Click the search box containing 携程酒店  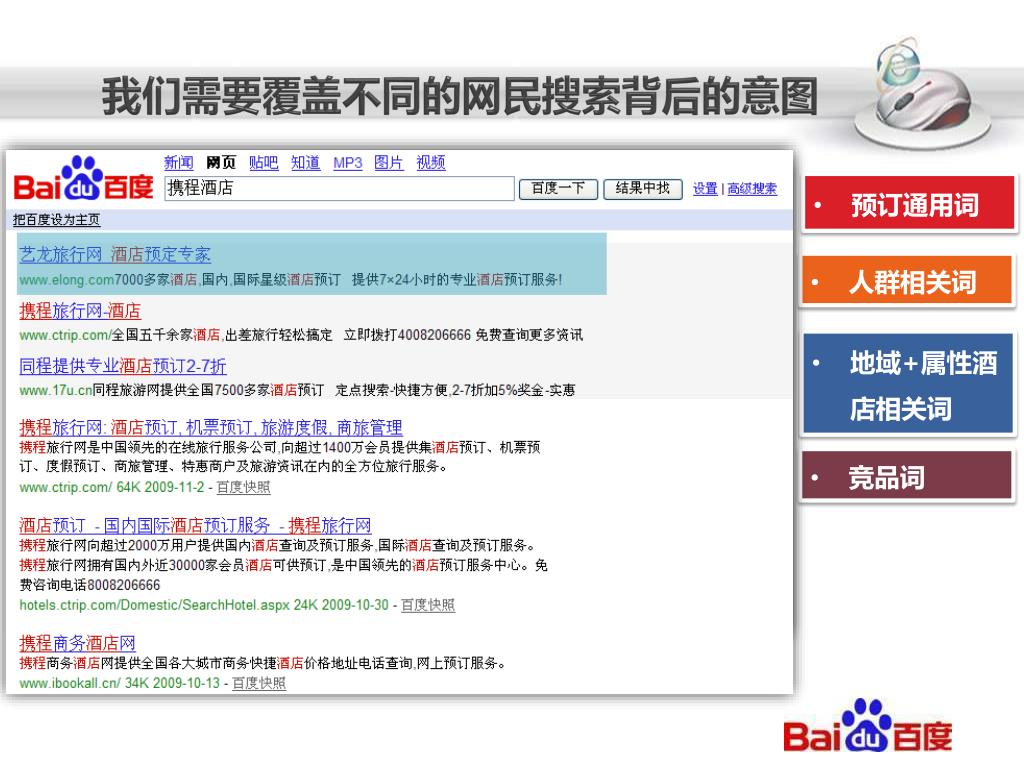(x=339, y=189)
